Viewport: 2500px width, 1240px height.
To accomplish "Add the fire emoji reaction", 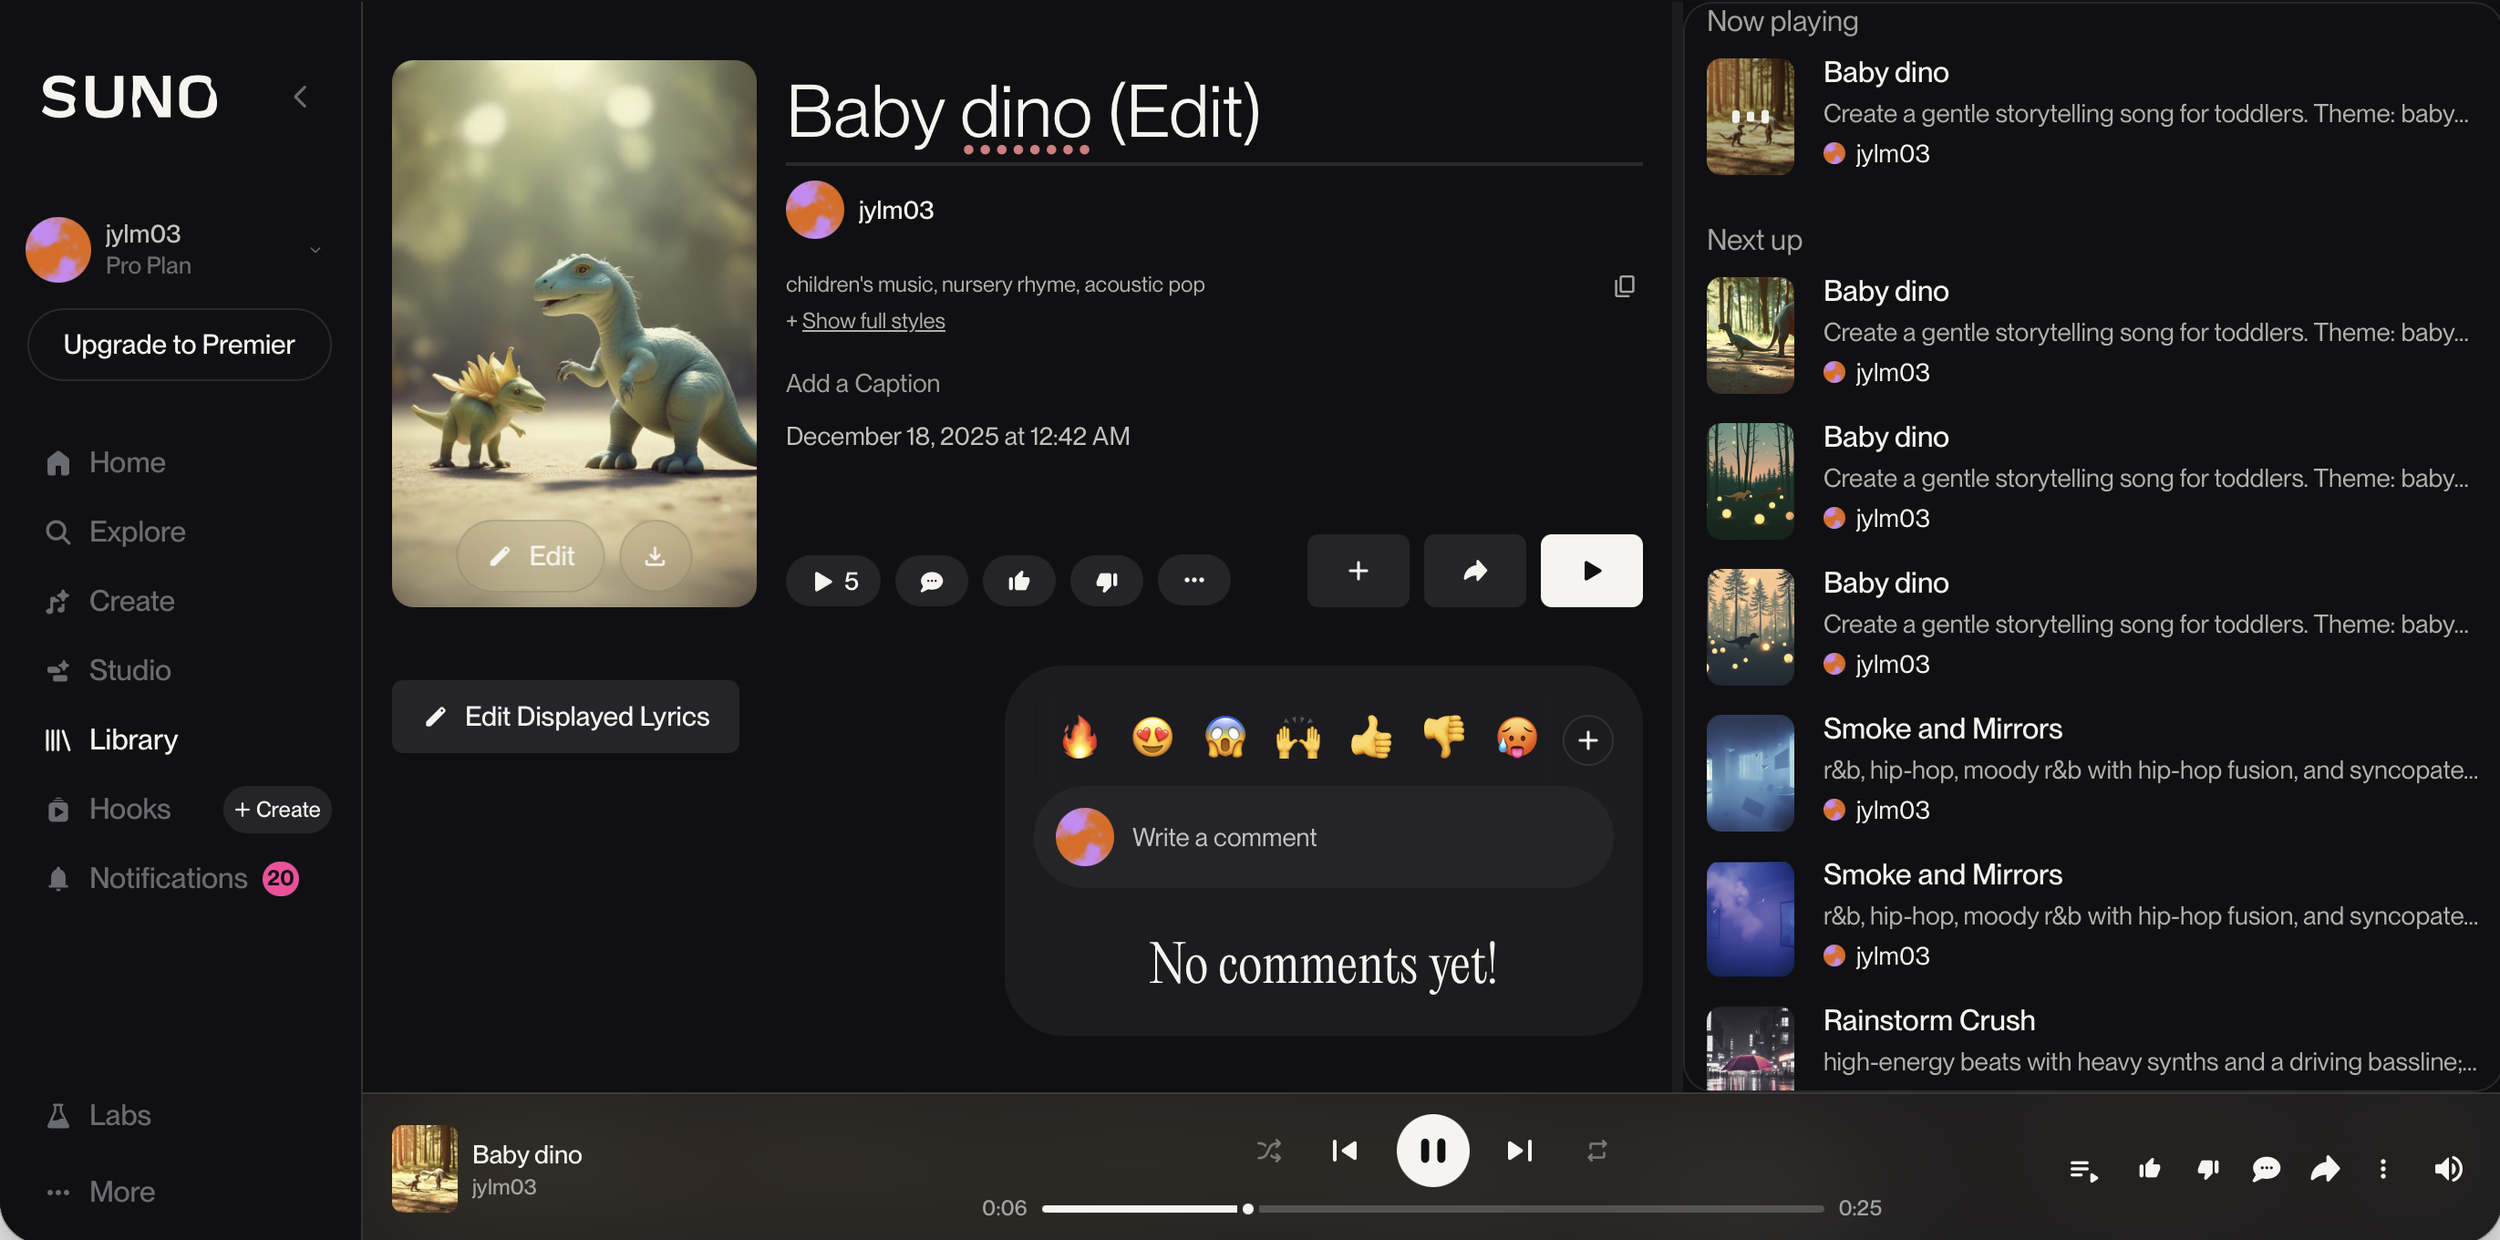I will (x=1079, y=739).
